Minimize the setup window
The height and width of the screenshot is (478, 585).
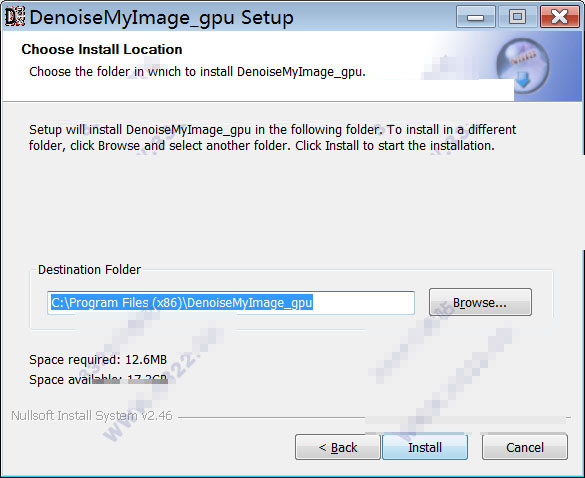[x=476, y=17]
